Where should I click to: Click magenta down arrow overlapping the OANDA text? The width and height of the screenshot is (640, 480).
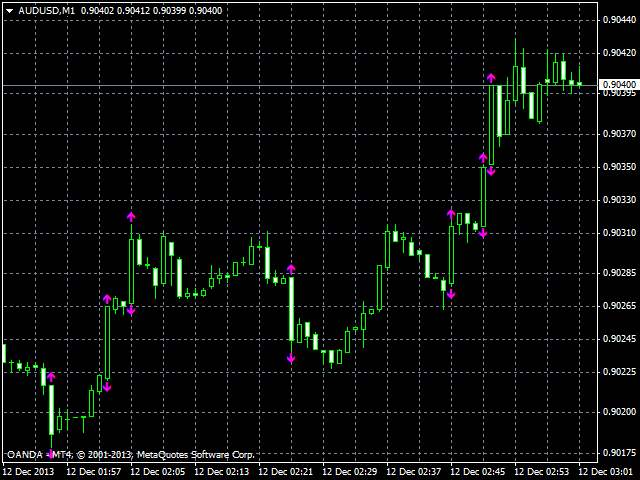(51, 454)
